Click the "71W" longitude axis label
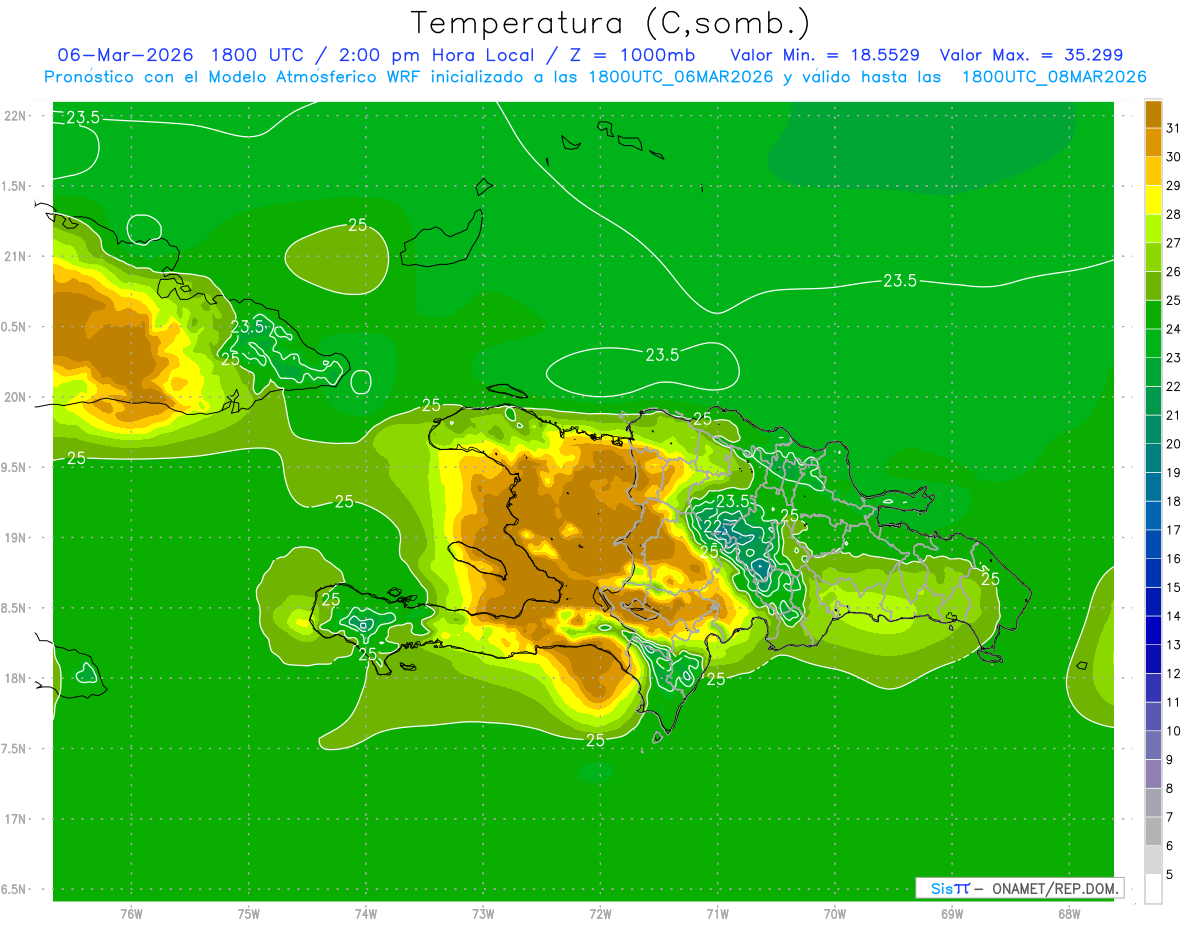Image resolution: width=1200 pixels, height=927 pixels. [x=717, y=913]
